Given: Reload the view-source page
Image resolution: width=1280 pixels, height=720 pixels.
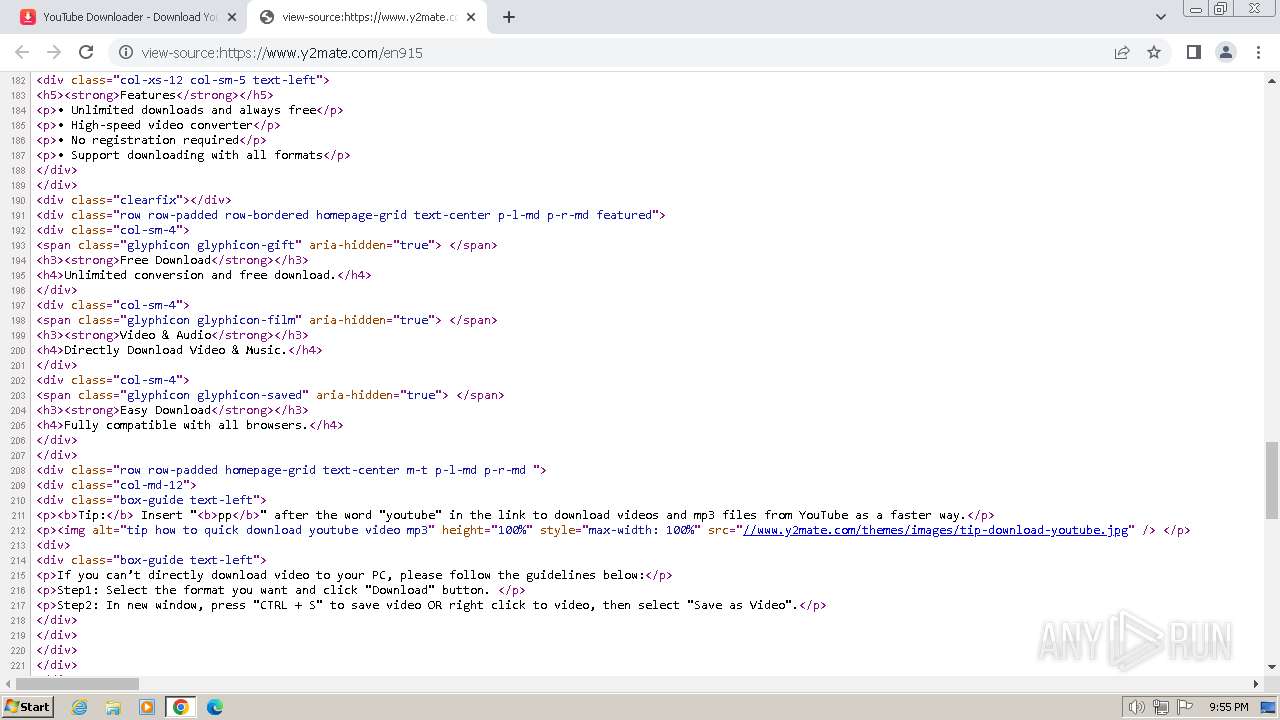Looking at the screenshot, I should tap(86, 52).
